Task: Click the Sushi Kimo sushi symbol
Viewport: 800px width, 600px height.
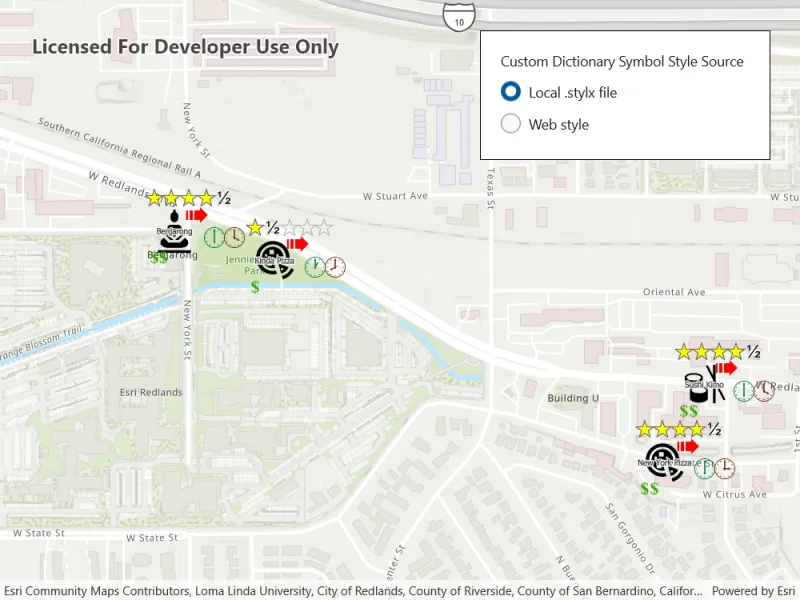Action: (x=705, y=384)
